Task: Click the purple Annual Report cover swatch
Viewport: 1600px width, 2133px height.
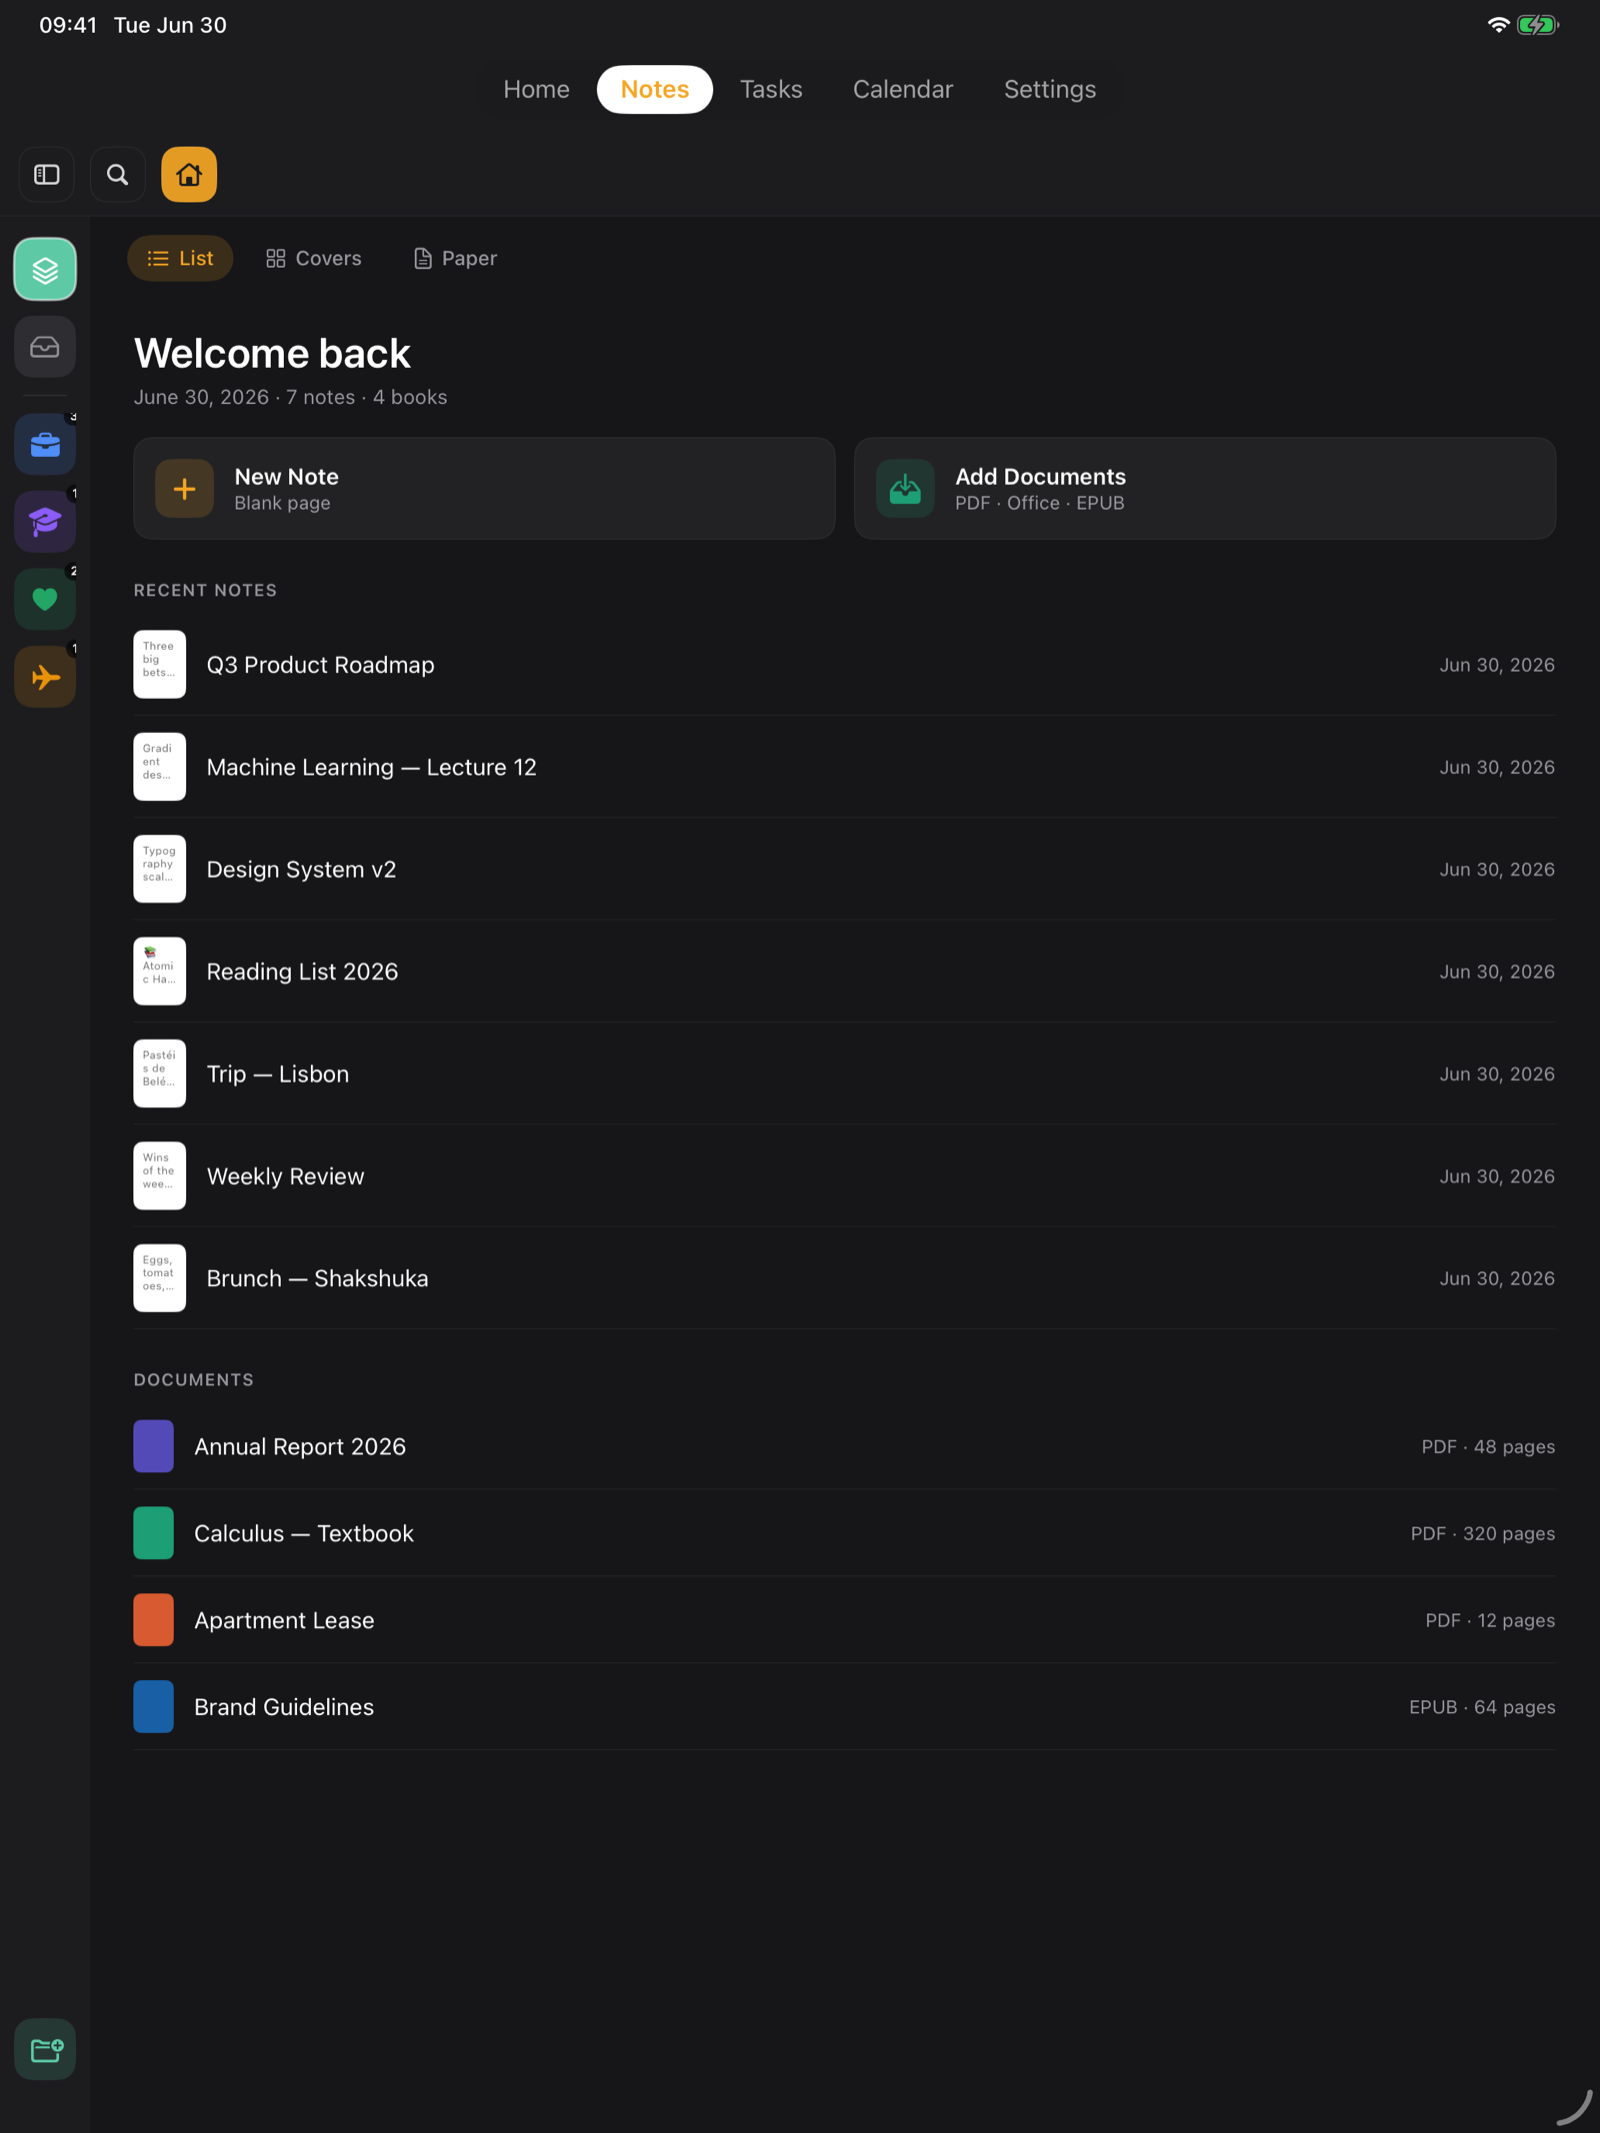Action: pos(154,1446)
